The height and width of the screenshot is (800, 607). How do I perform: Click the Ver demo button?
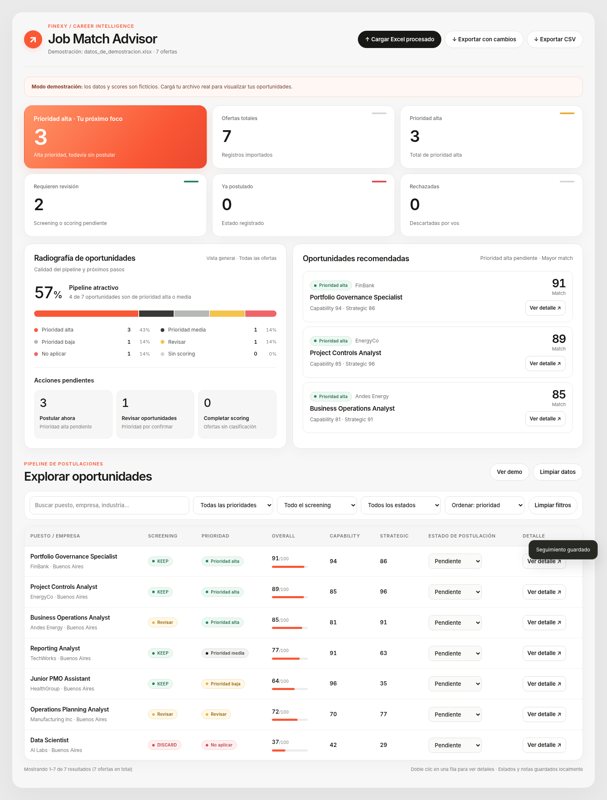tap(509, 472)
